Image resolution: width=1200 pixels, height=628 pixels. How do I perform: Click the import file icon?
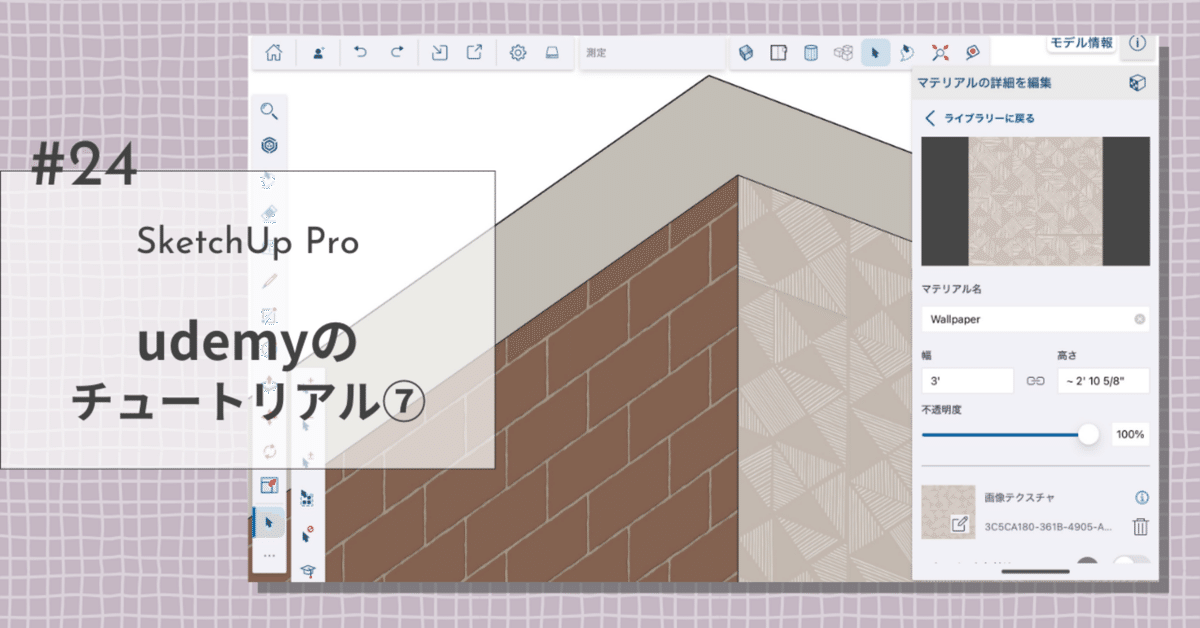439,53
